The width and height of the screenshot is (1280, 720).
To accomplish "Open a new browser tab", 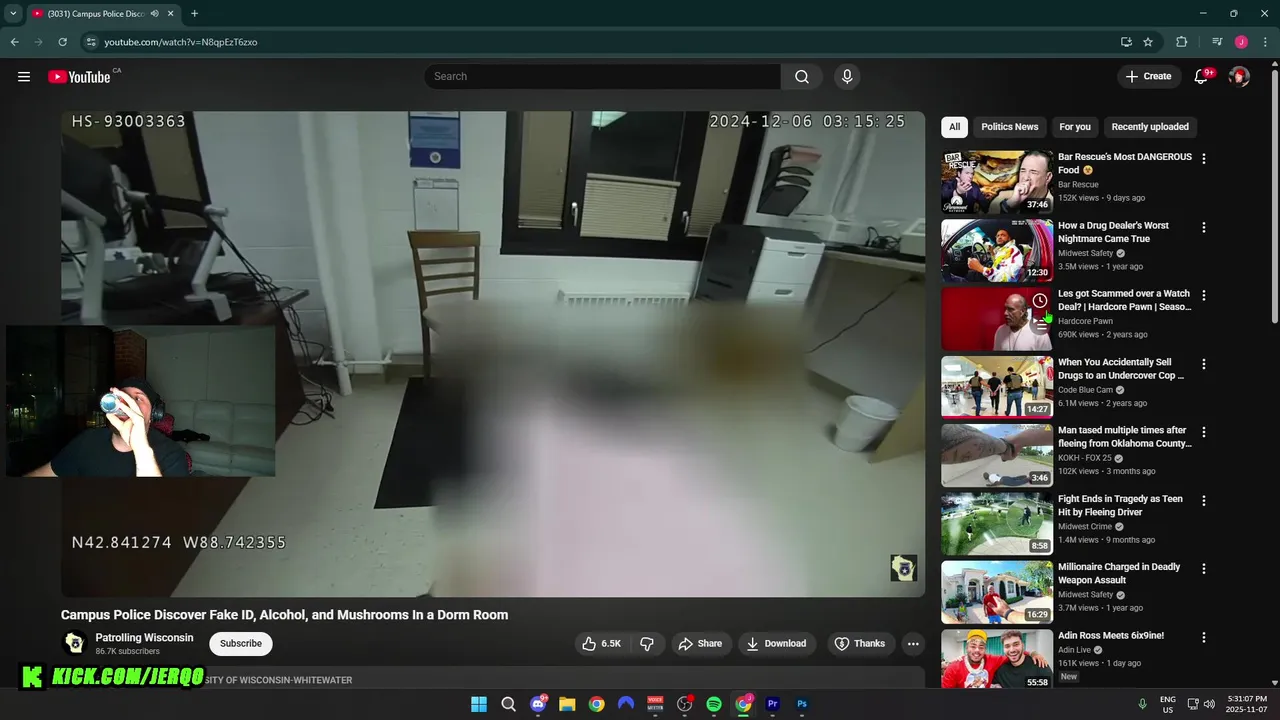I will 194,14.
